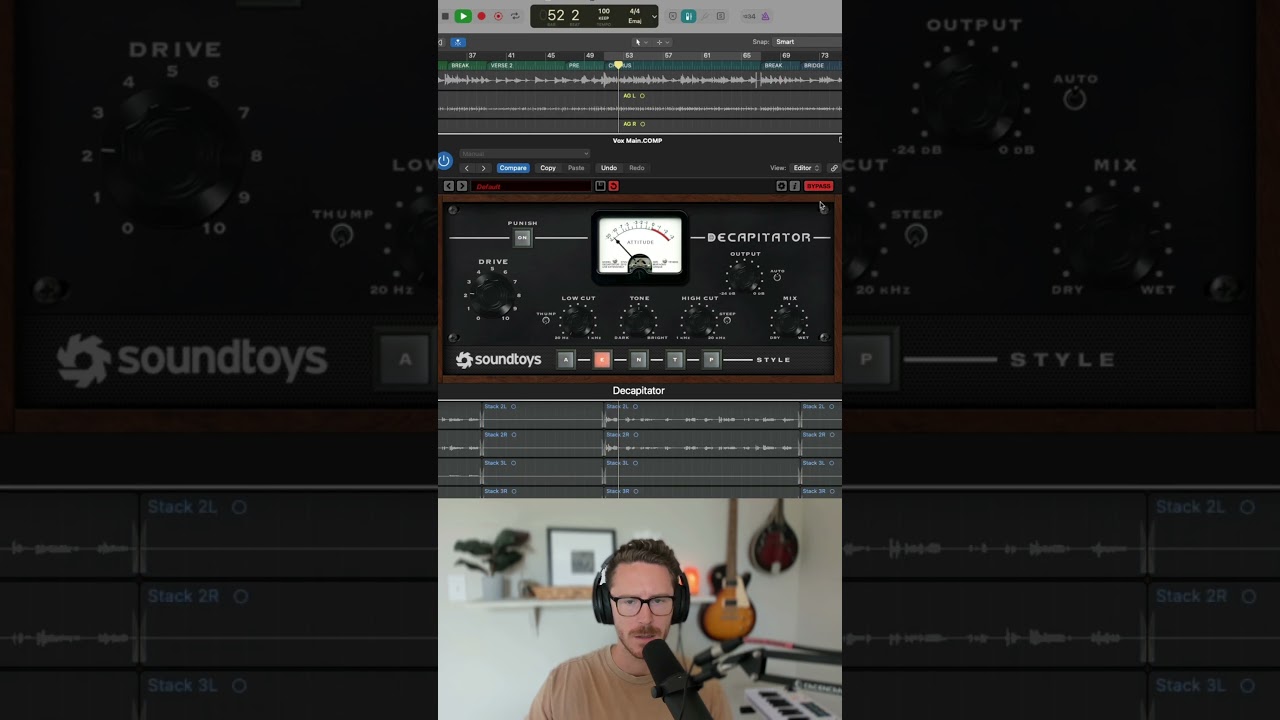The height and width of the screenshot is (720, 1280).
Task: Click the bar position 52
Action: (x=556, y=15)
